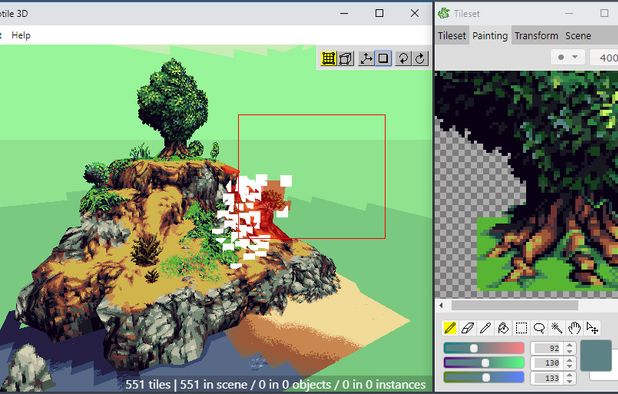This screenshot has height=394, width=618.
Task: Click the redo arrow in viewport toolbar
Action: click(x=420, y=58)
